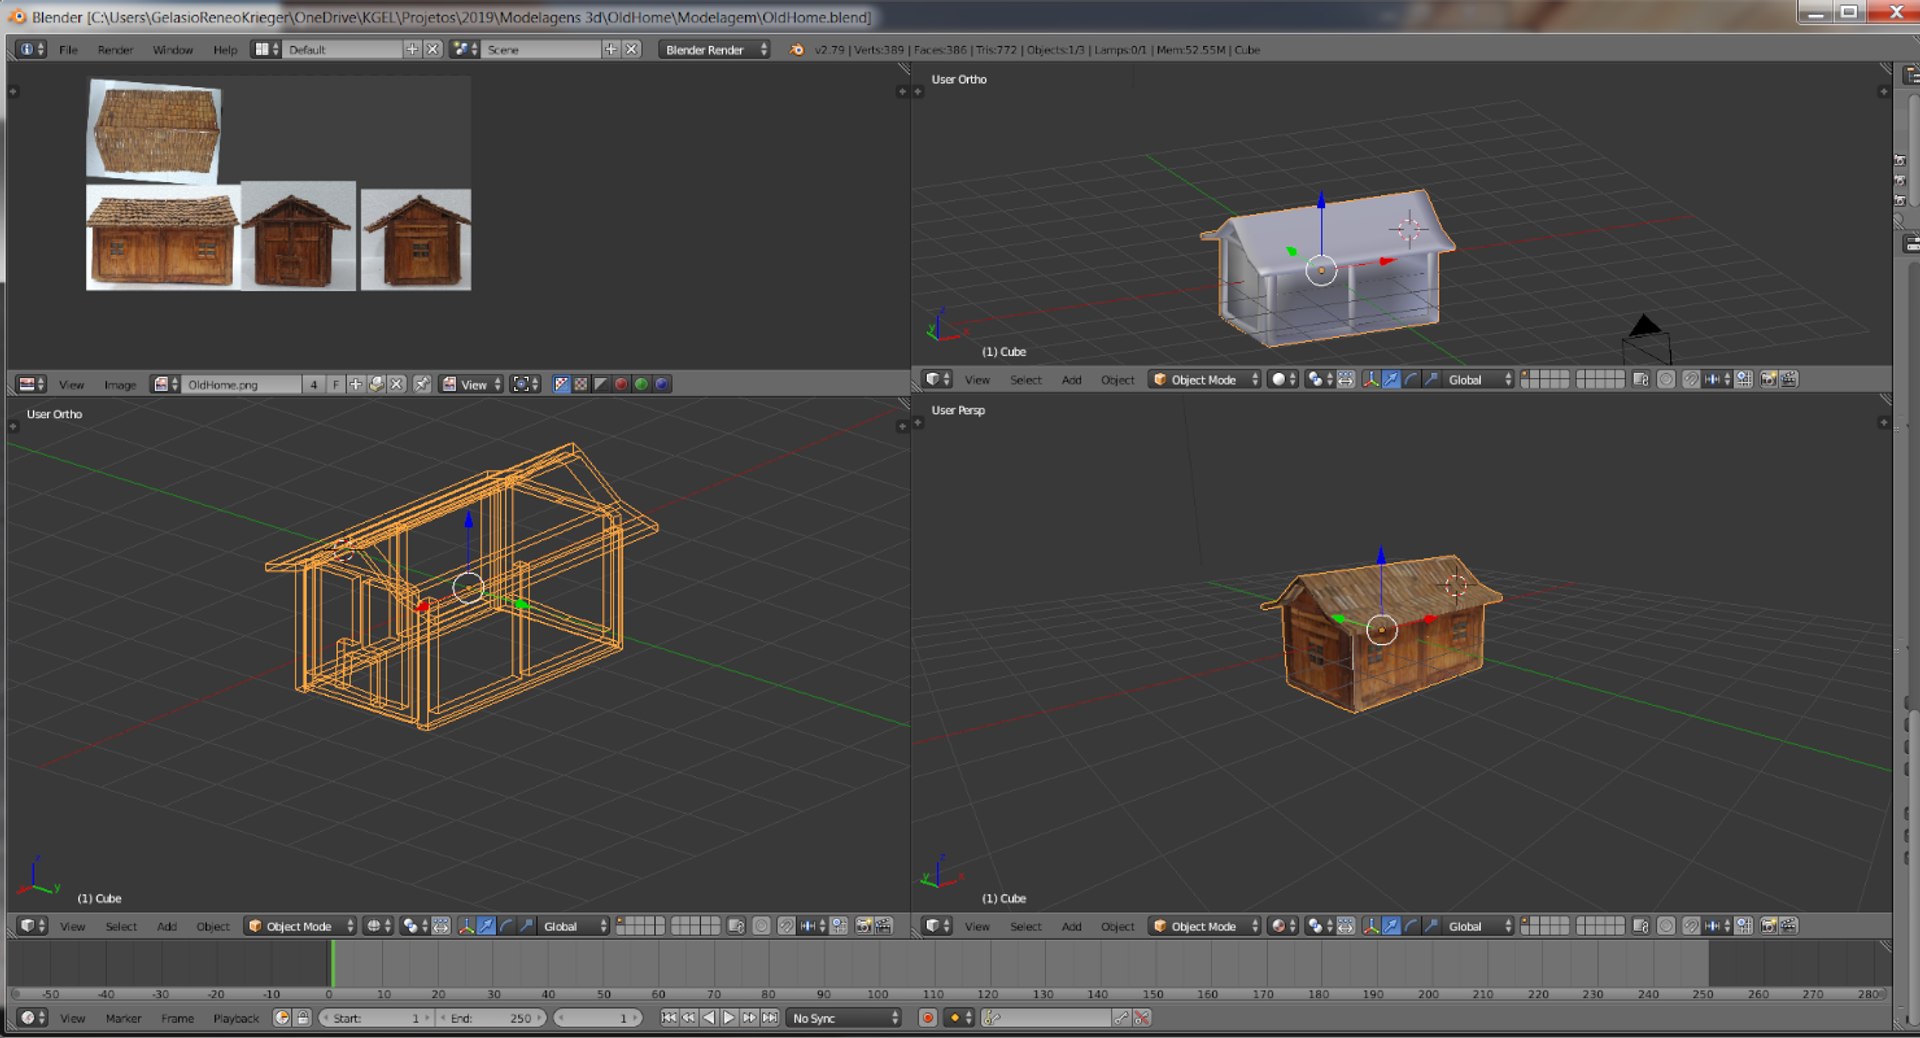Click the End frame field showing 250
Image resolution: width=1920 pixels, height=1038 pixels.
point(492,1018)
